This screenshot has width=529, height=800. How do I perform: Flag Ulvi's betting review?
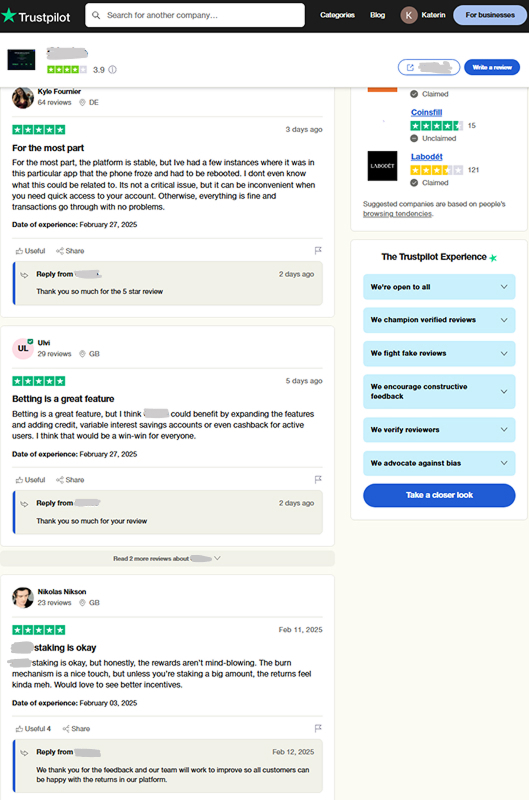pyautogui.click(x=318, y=480)
